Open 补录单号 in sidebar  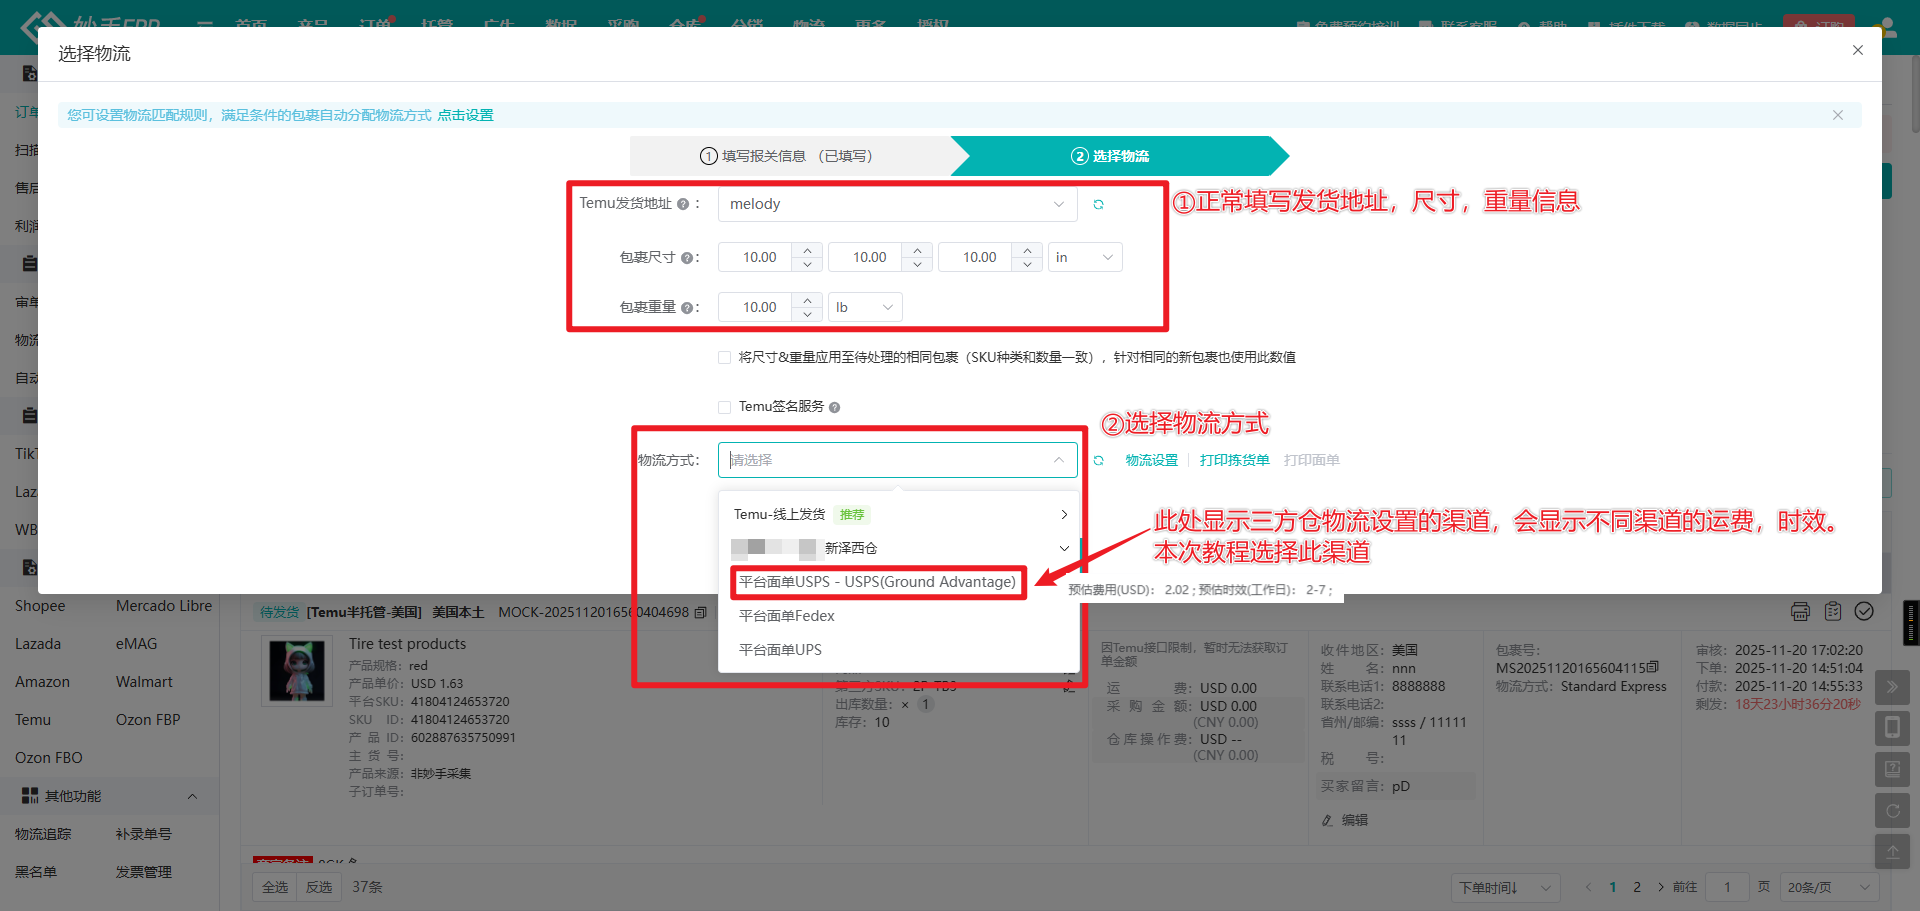tap(144, 834)
